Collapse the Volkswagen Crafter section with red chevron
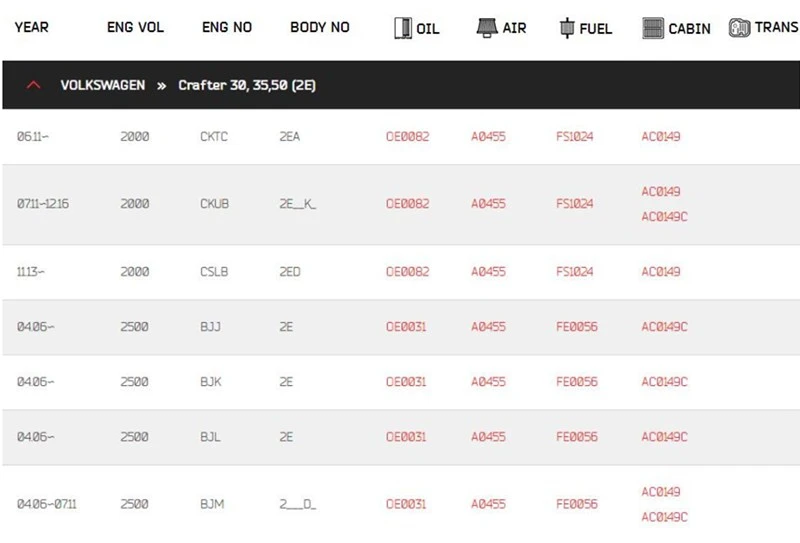Image resolution: width=800 pixels, height=543 pixels. (34, 85)
